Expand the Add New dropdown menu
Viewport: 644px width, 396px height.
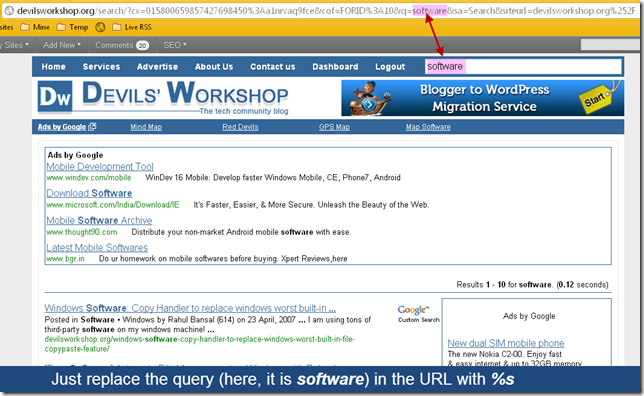tap(62, 45)
